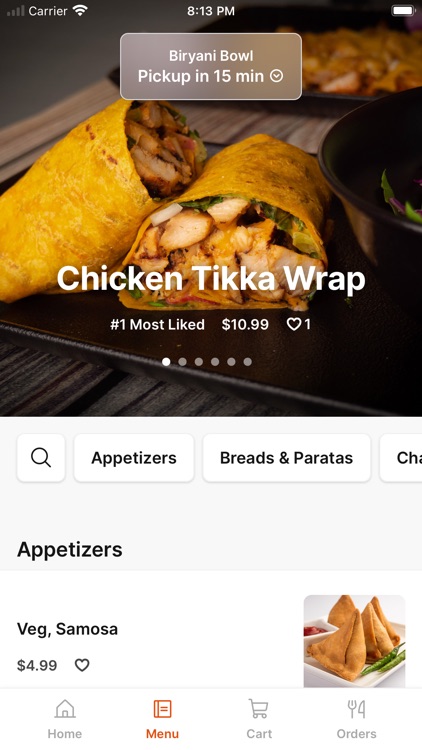The image size is (422, 750).
Task: Expand the Pickup in 15 min chevron
Action: (277, 76)
